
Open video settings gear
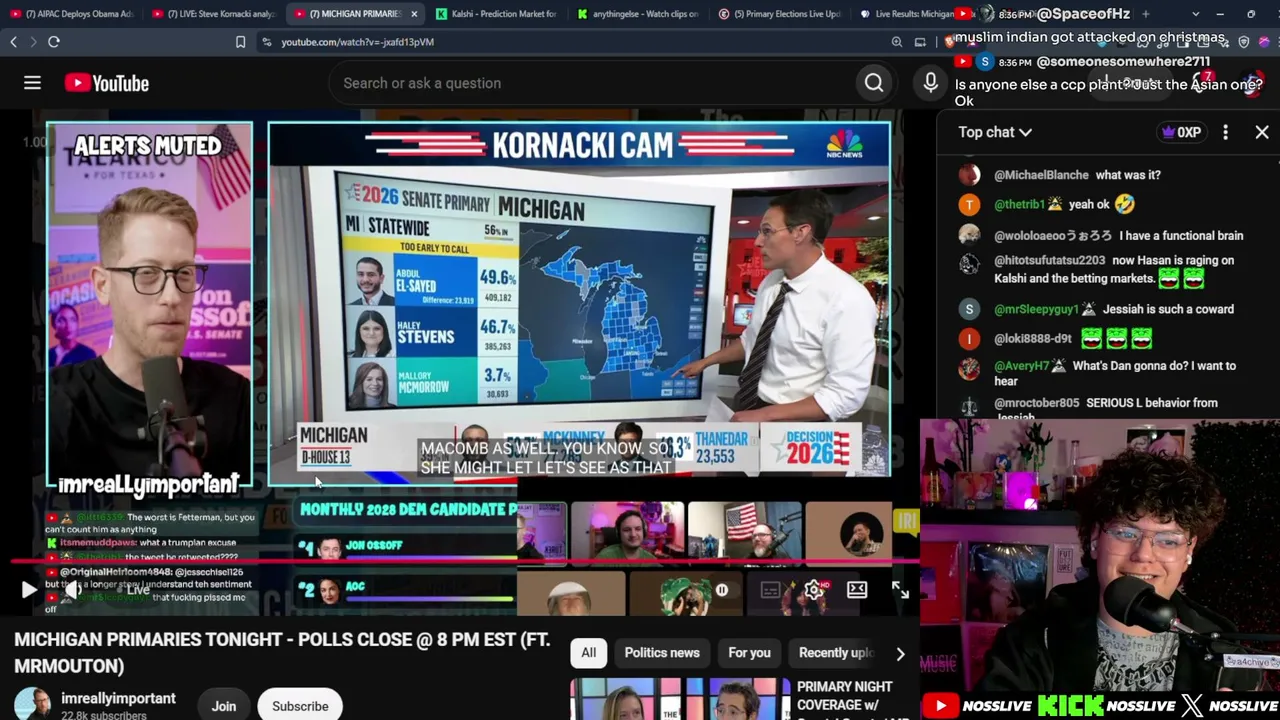coord(814,590)
